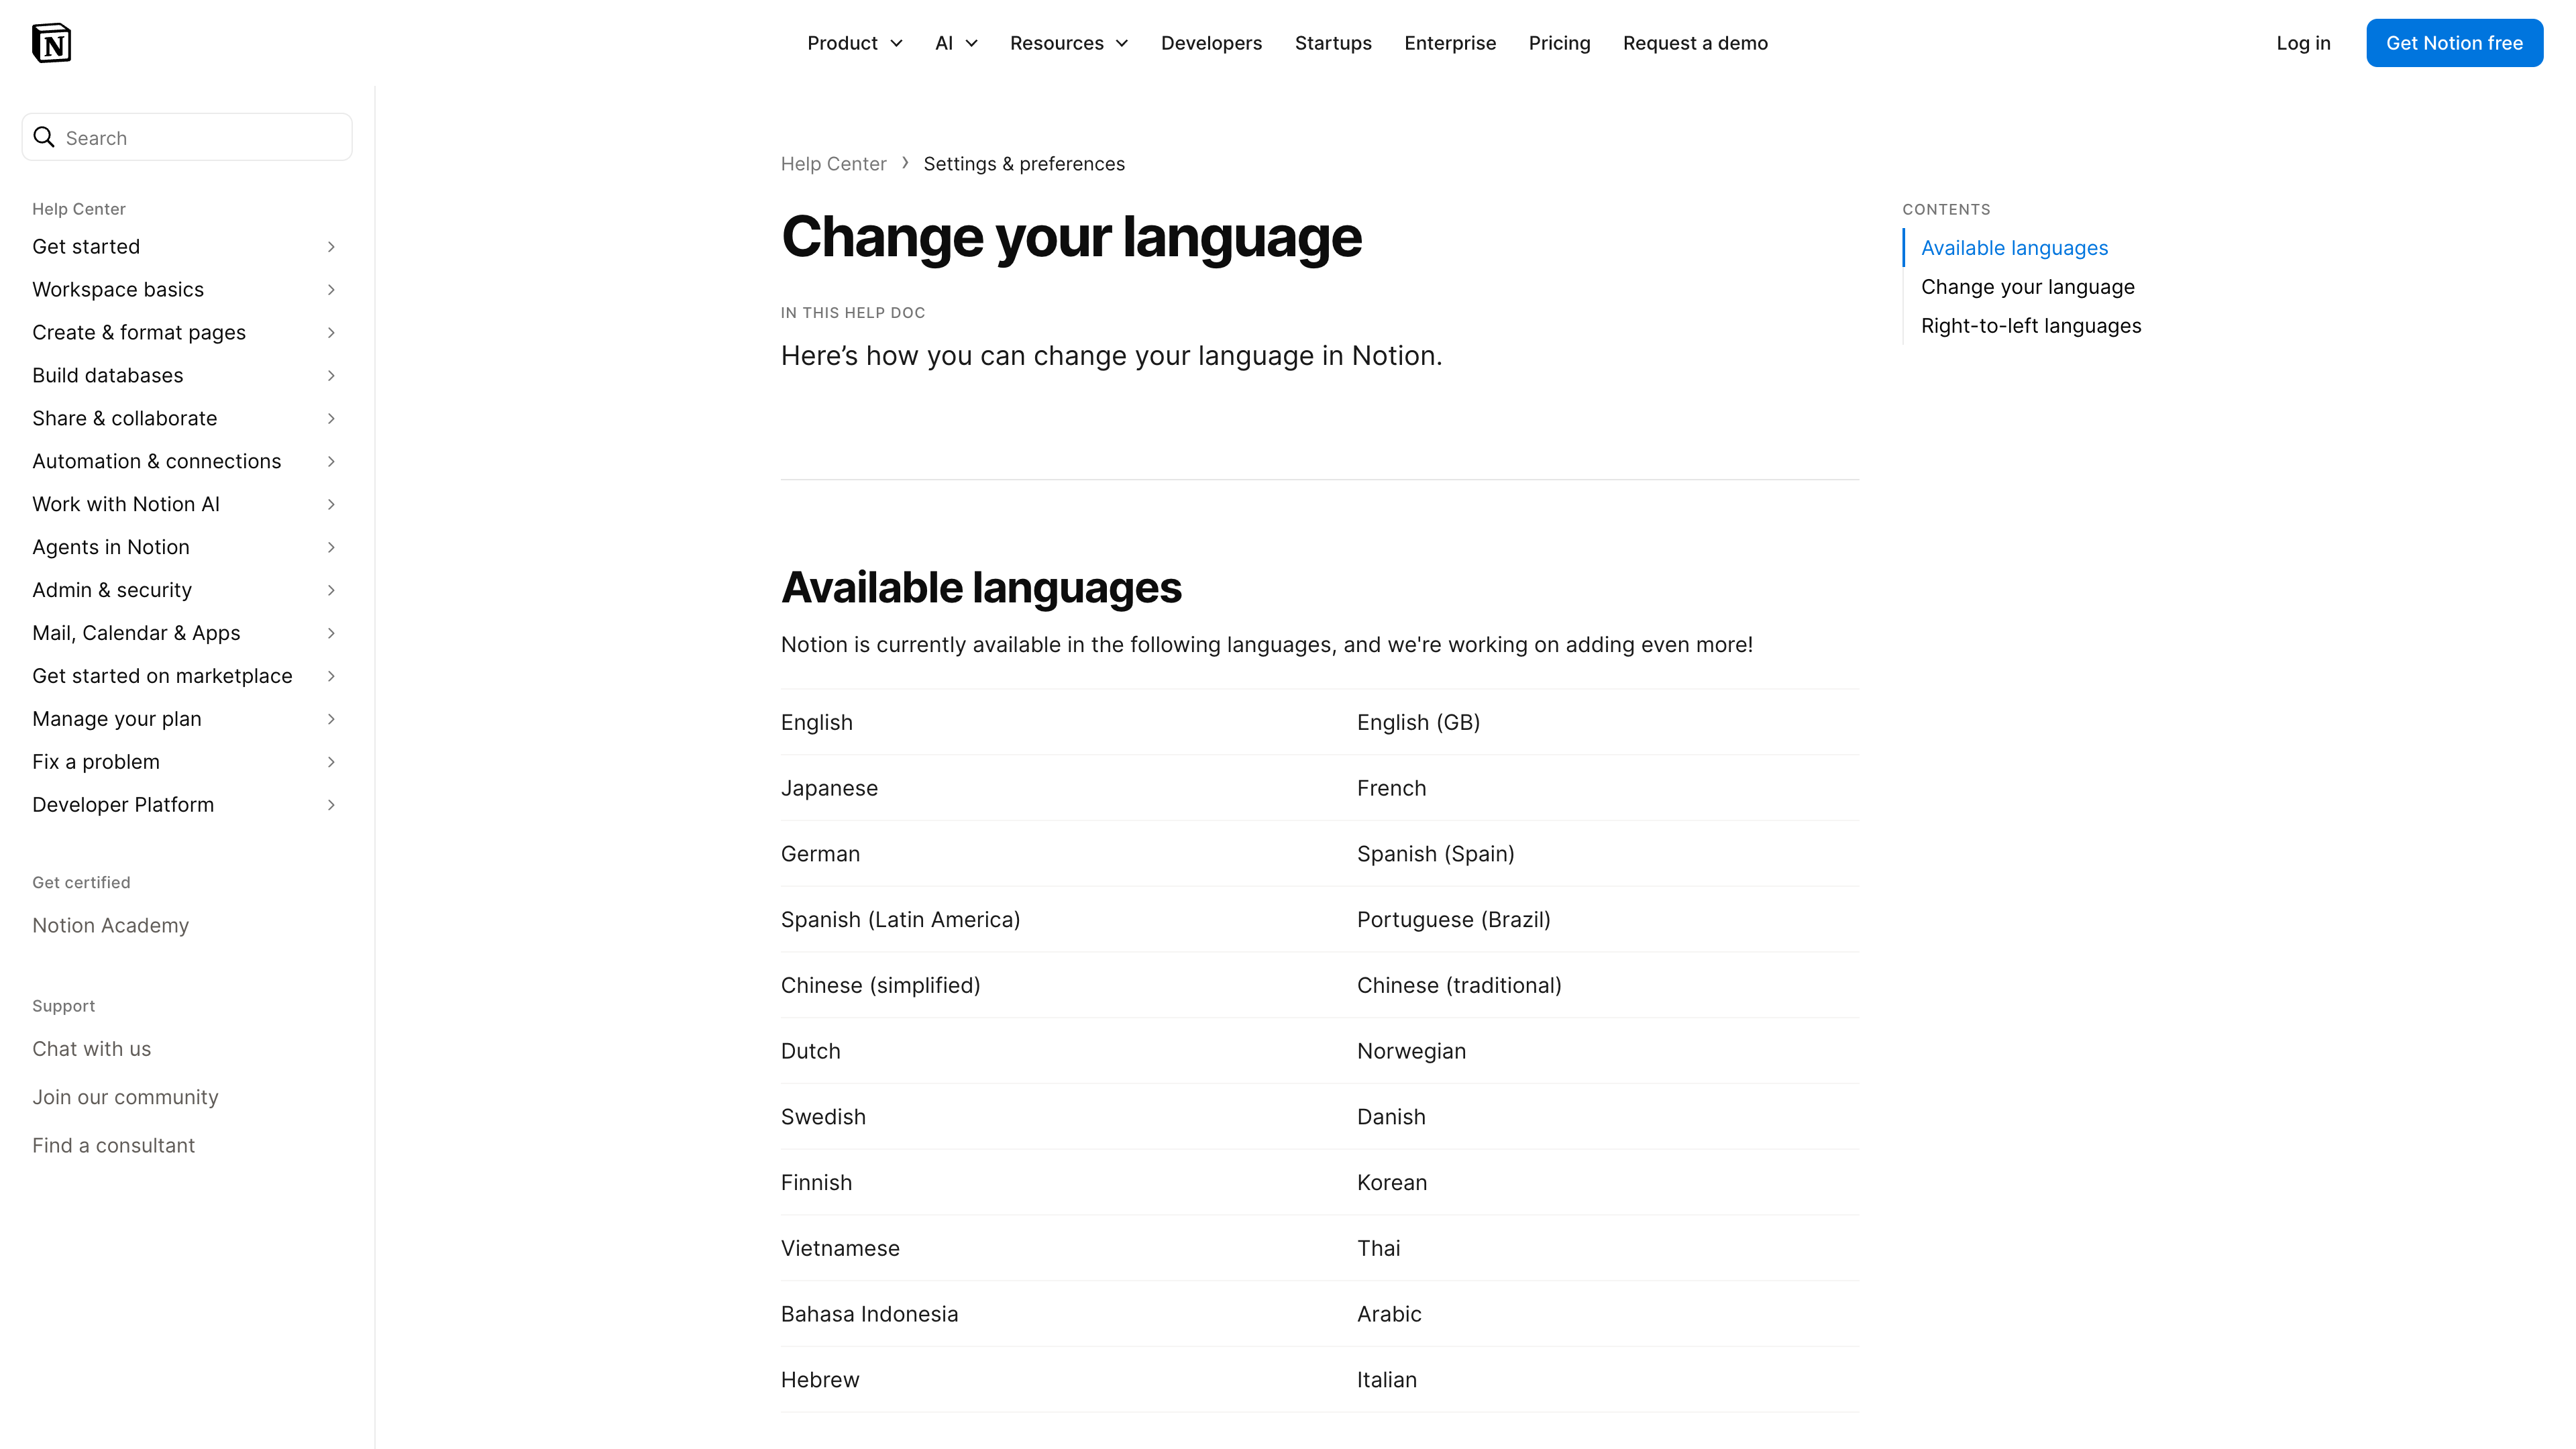Open Developer Platform sidebar section

coord(123,805)
